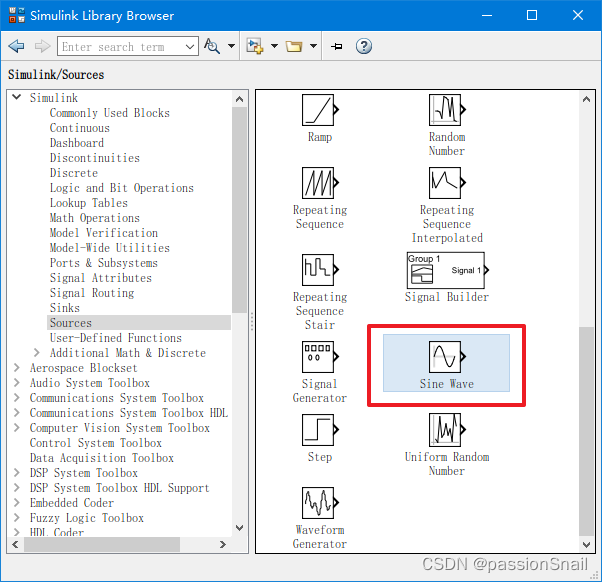
Task: Expand the Aerospace Blockset node
Action: [x=17, y=367]
